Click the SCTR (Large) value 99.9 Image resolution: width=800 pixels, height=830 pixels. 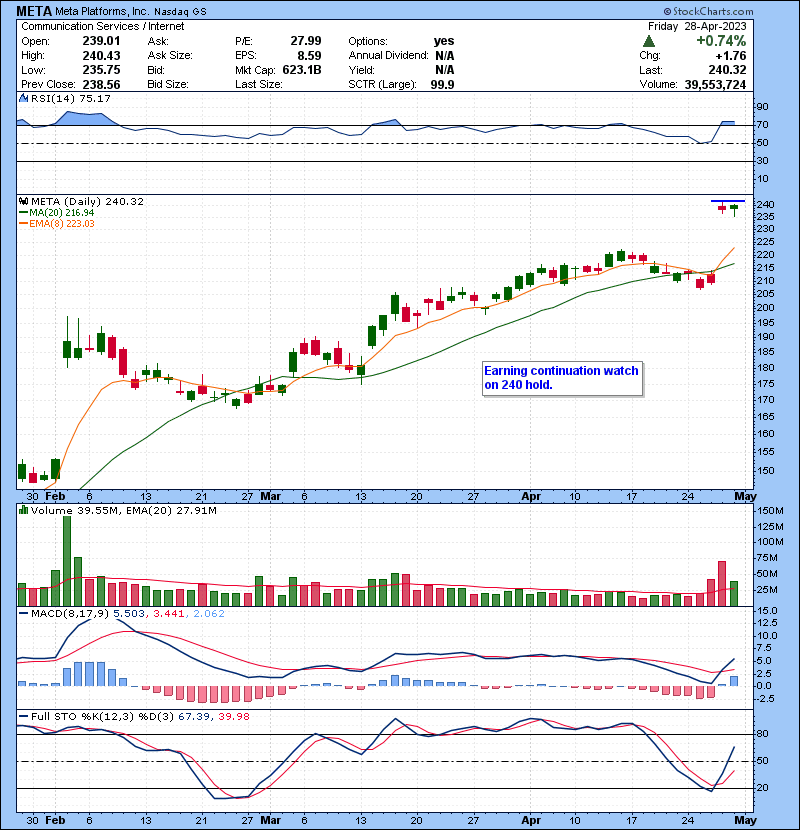(442, 85)
